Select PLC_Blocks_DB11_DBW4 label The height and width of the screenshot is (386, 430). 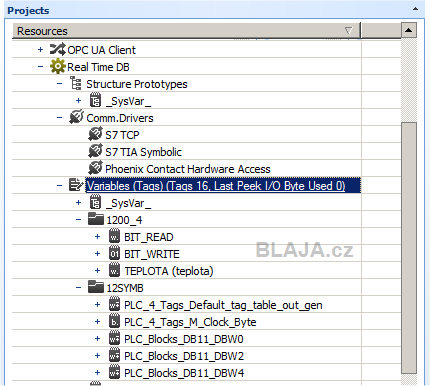[x=184, y=373]
